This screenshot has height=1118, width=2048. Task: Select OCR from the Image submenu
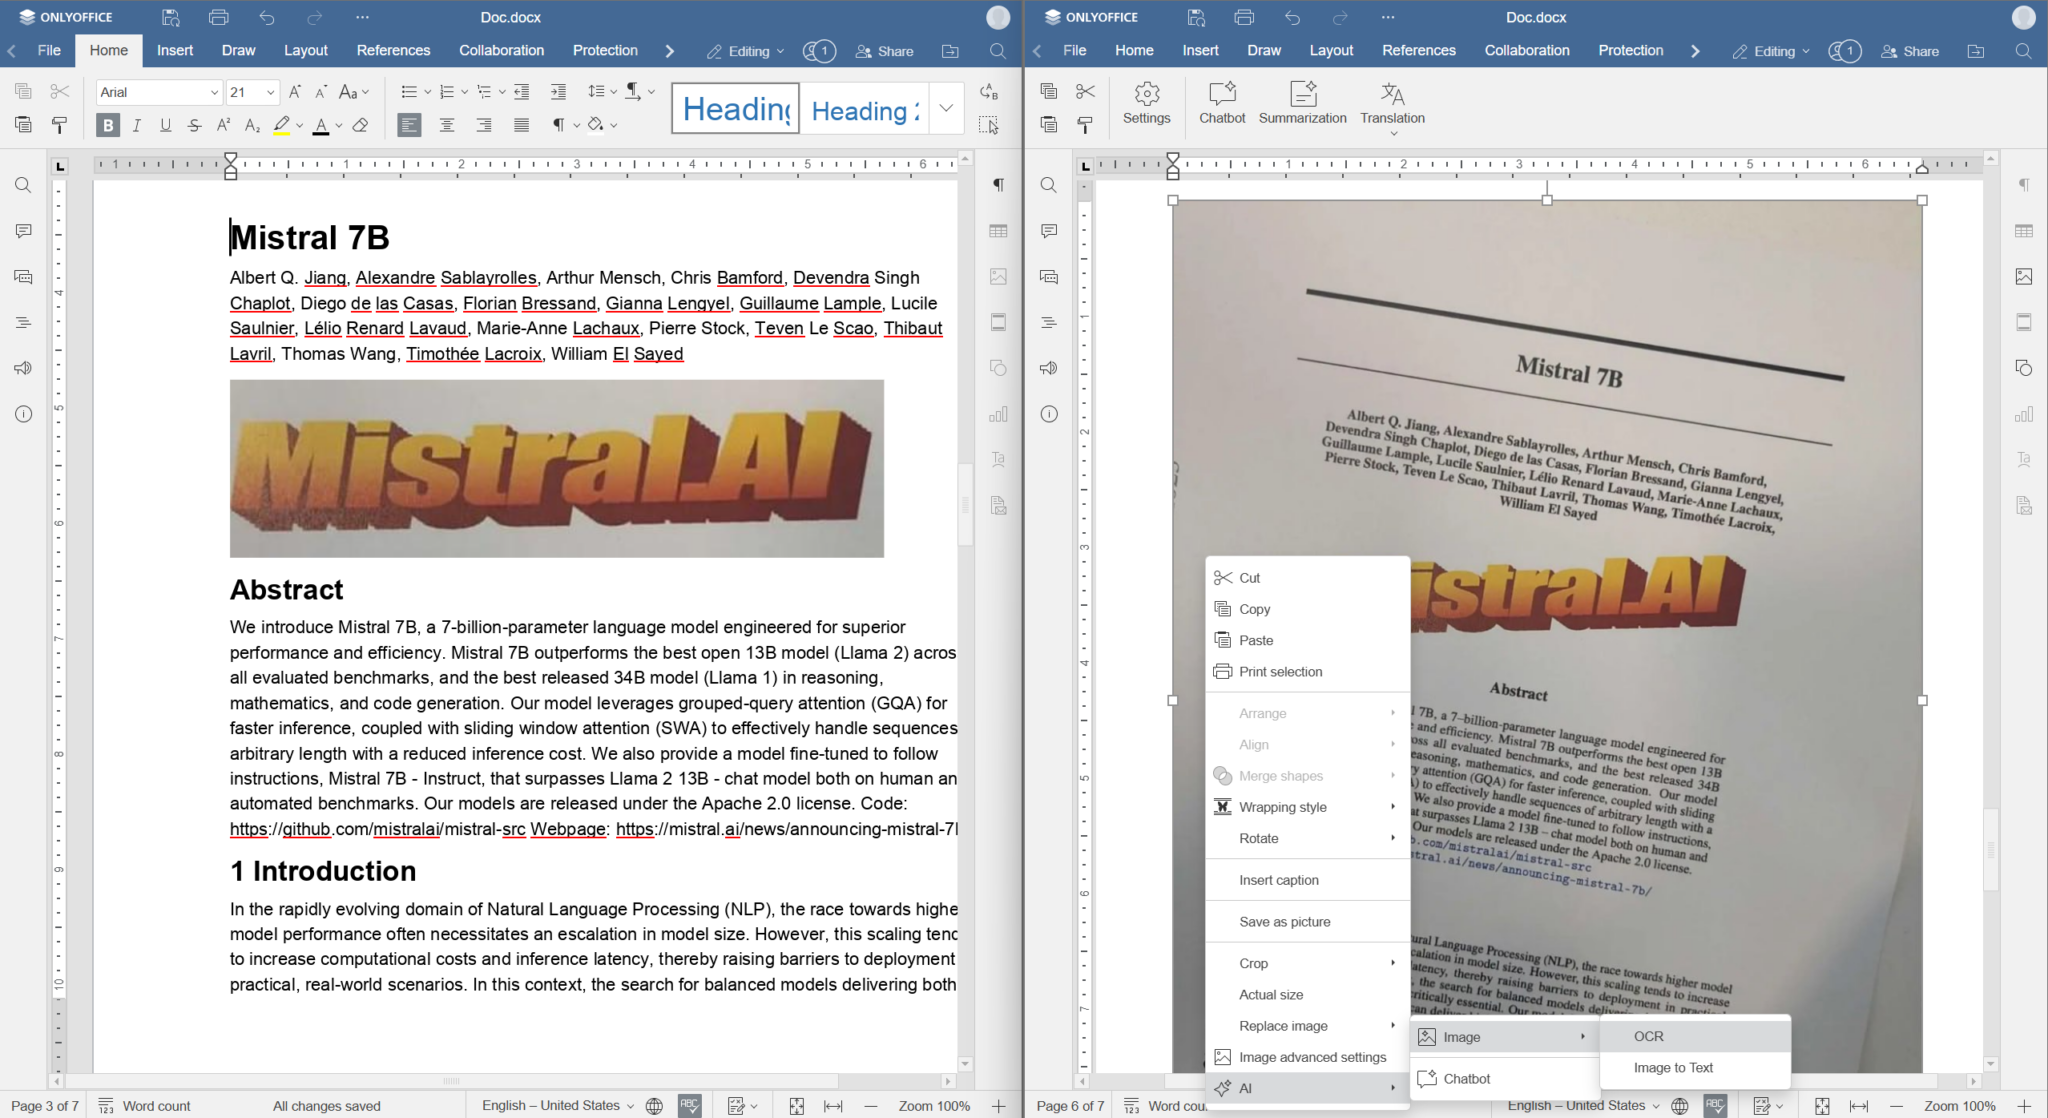tap(1646, 1036)
